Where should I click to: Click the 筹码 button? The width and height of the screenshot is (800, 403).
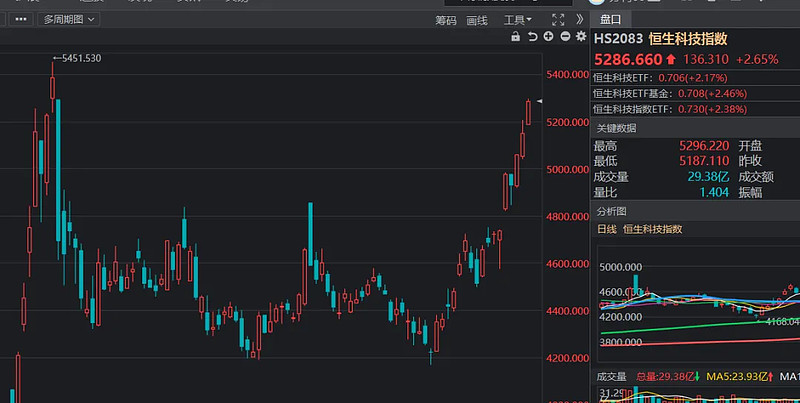(x=445, y=20)
